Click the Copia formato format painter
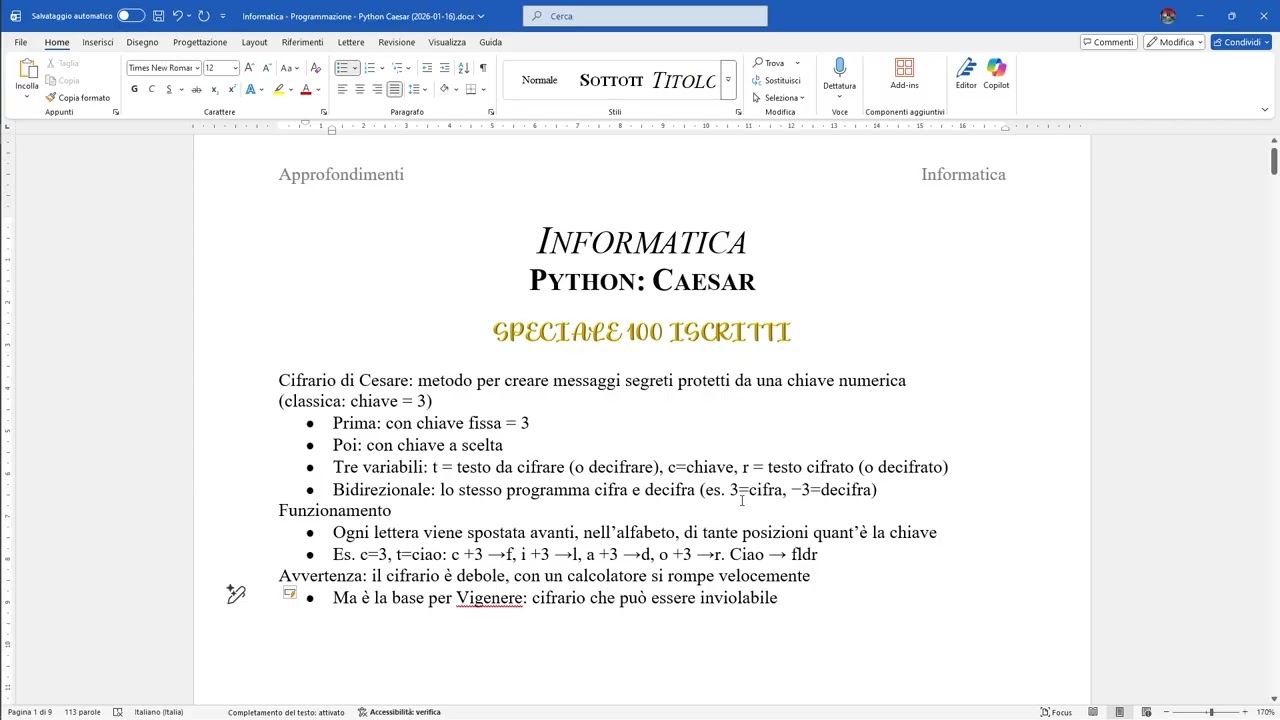This screenshot has height=720, width=1280. point(77,98)
